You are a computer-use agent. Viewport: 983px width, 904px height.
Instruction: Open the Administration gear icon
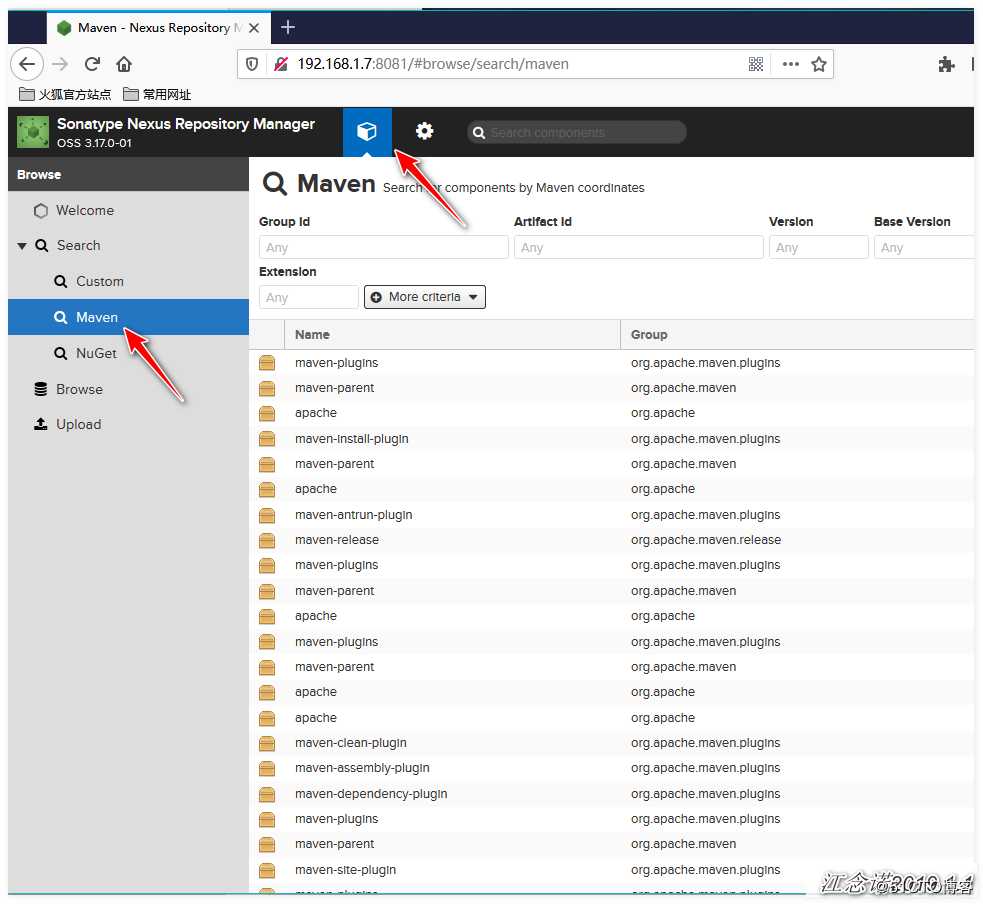tap(424, 131)
